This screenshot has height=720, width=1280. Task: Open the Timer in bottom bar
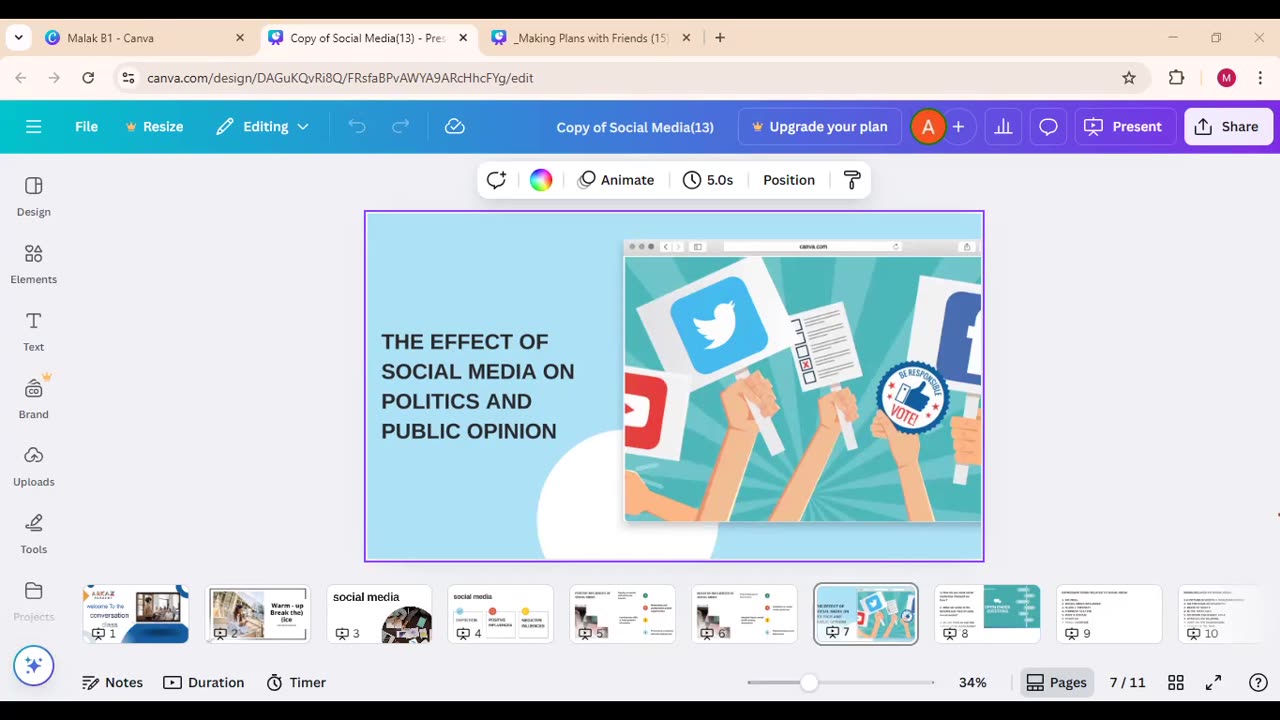pyautogui.click(x=297, y=683)
